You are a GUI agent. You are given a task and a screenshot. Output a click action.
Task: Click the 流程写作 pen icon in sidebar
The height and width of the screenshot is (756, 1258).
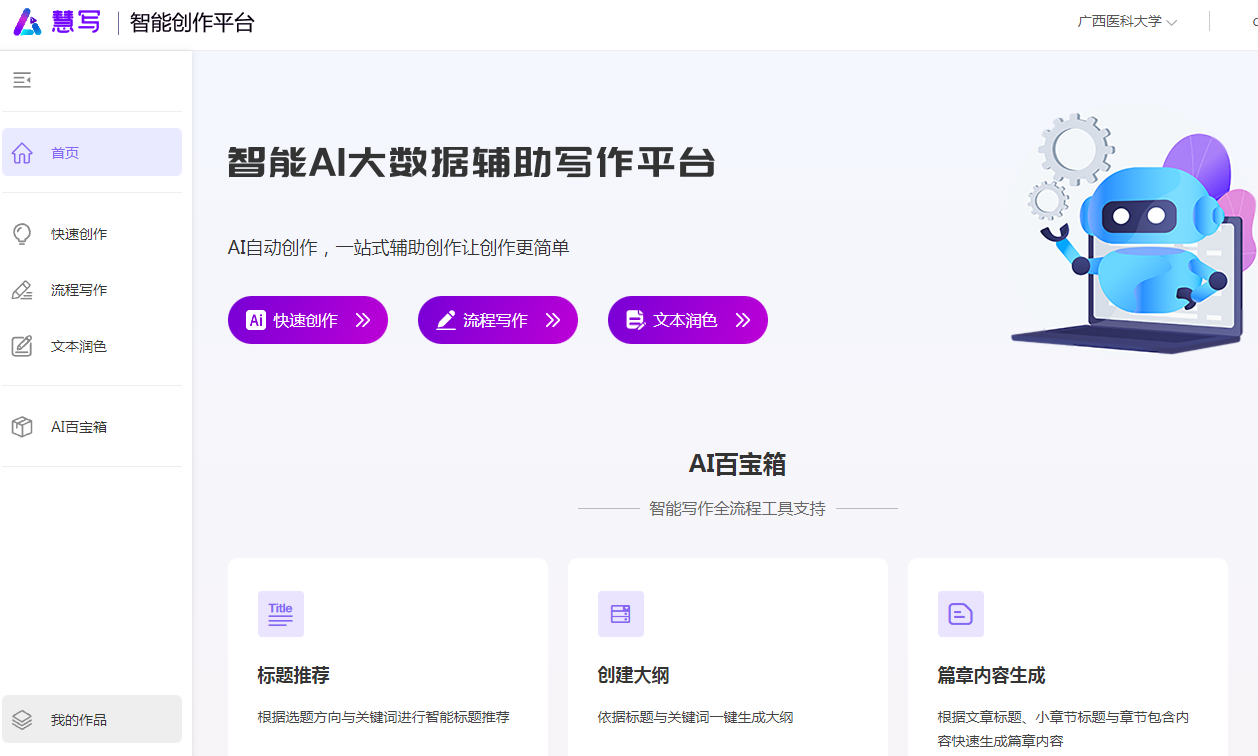click(x=22, y=289)
